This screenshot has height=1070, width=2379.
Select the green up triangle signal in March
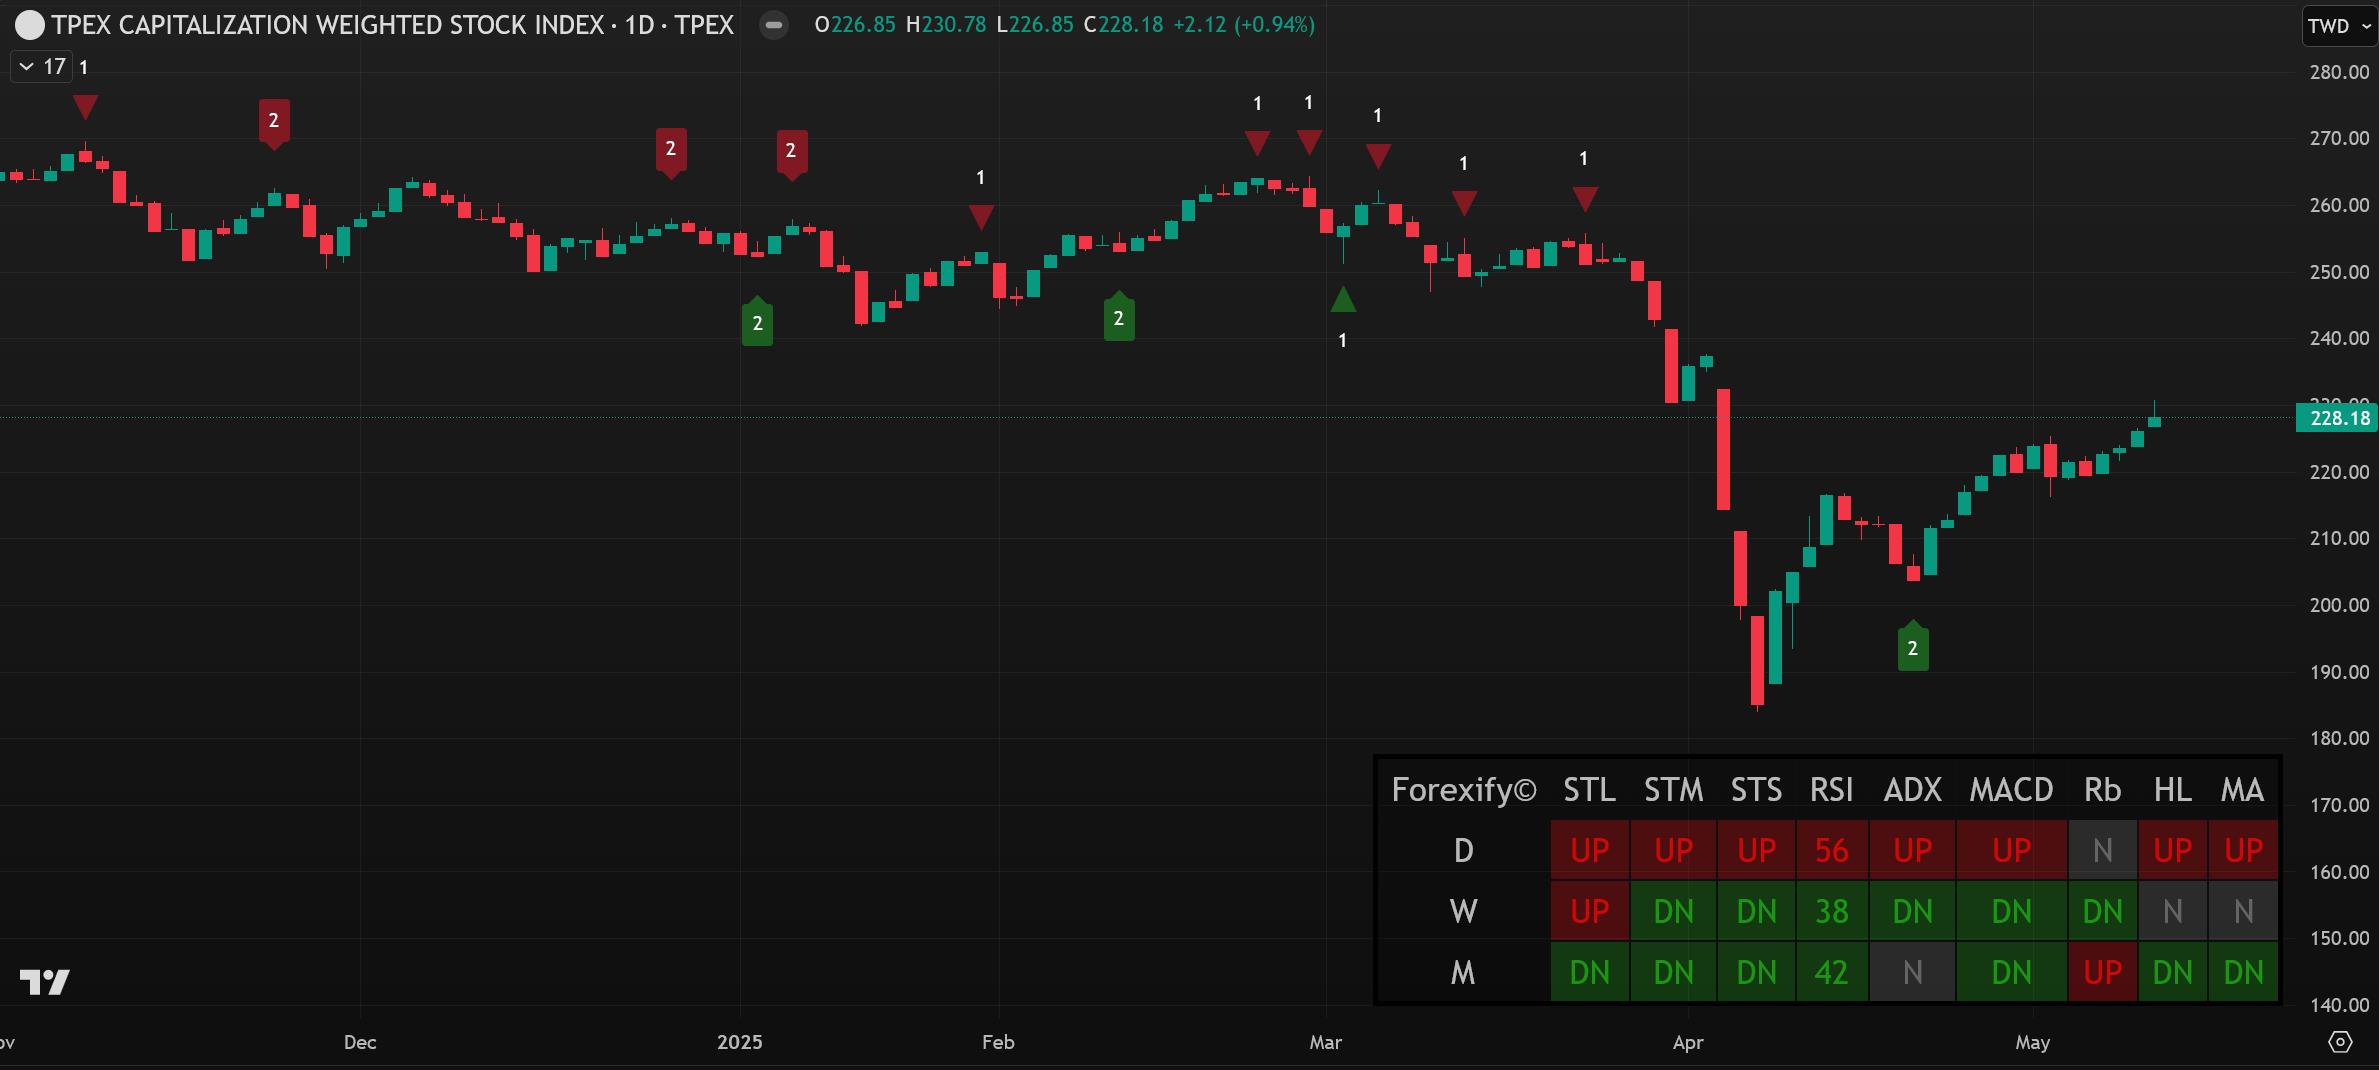coord(1343,299)
